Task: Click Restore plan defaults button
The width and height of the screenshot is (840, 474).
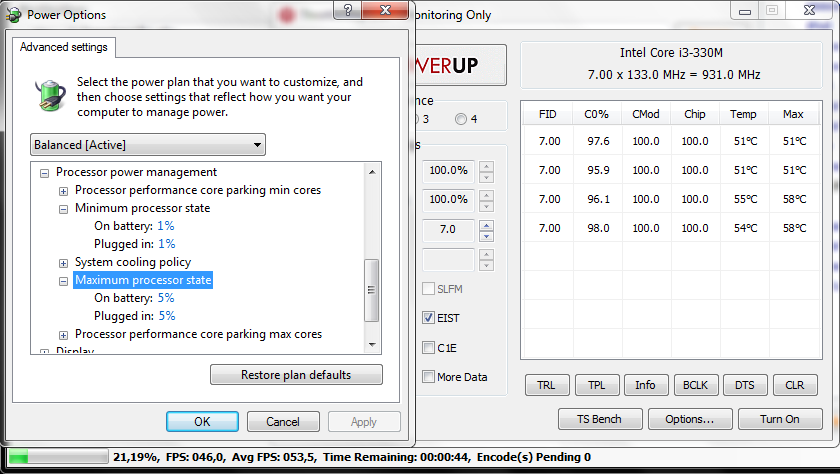Action: click(296, 375)
